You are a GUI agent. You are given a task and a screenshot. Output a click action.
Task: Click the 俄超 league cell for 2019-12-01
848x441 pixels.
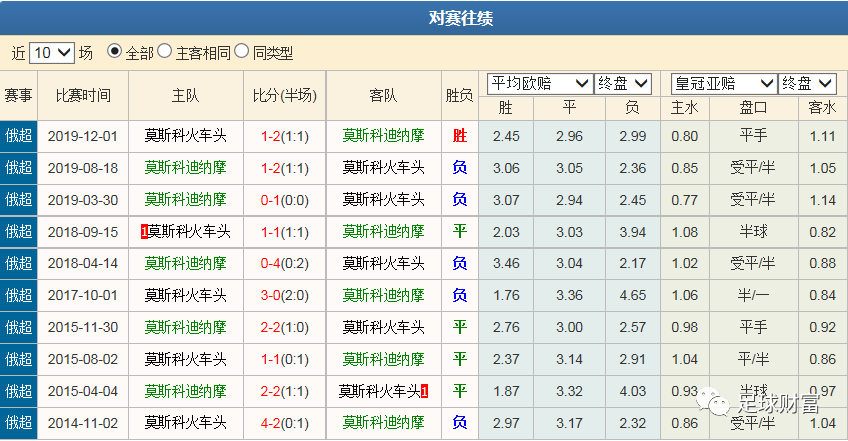(x=18, y=136)
